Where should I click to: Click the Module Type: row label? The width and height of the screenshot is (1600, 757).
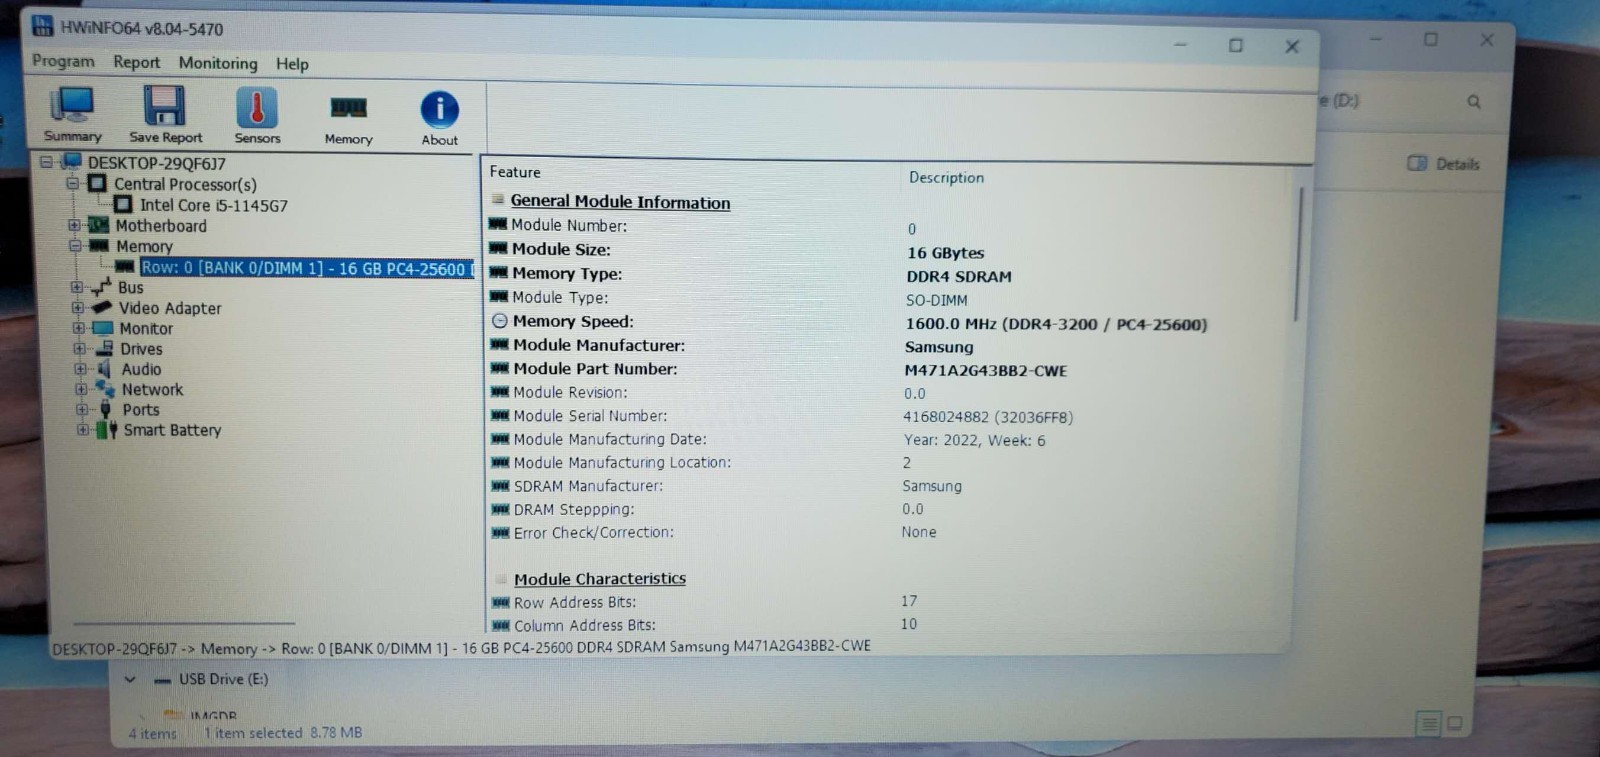tap(560, 297)
